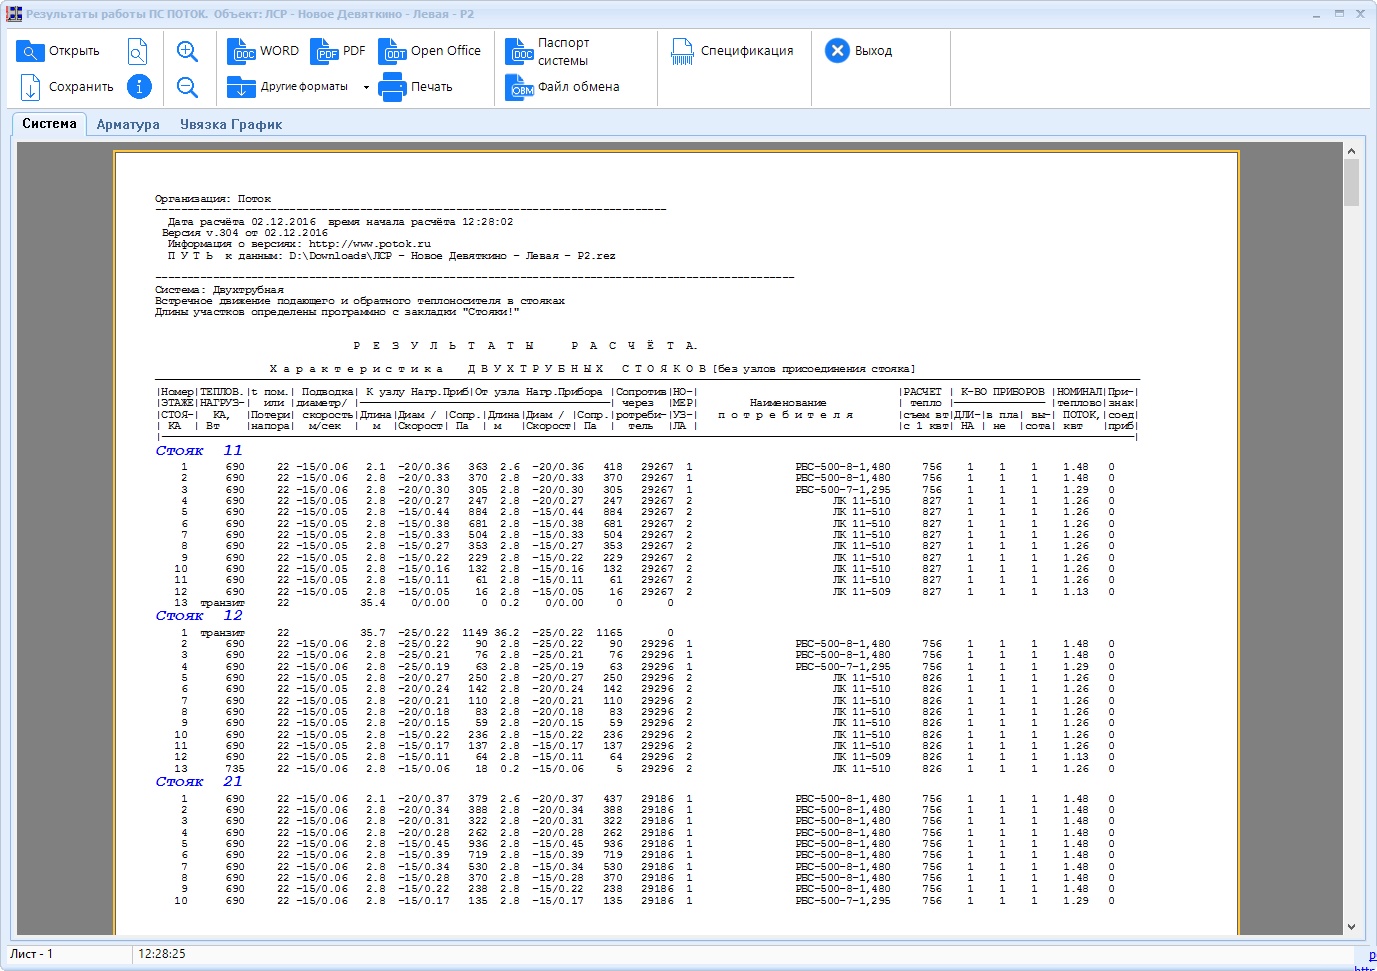
Task: Click the document preview magnifier icon
Action: tap(138, 51)
